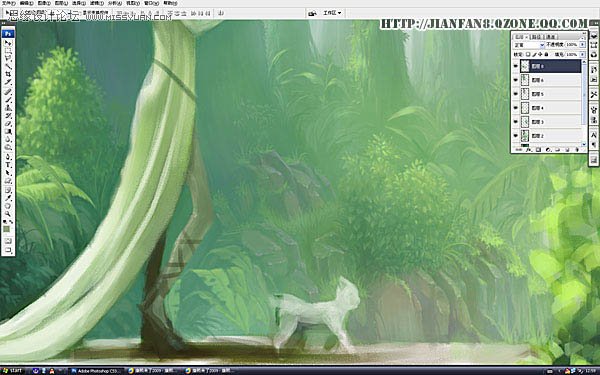Select the Eraser tool

8,124
